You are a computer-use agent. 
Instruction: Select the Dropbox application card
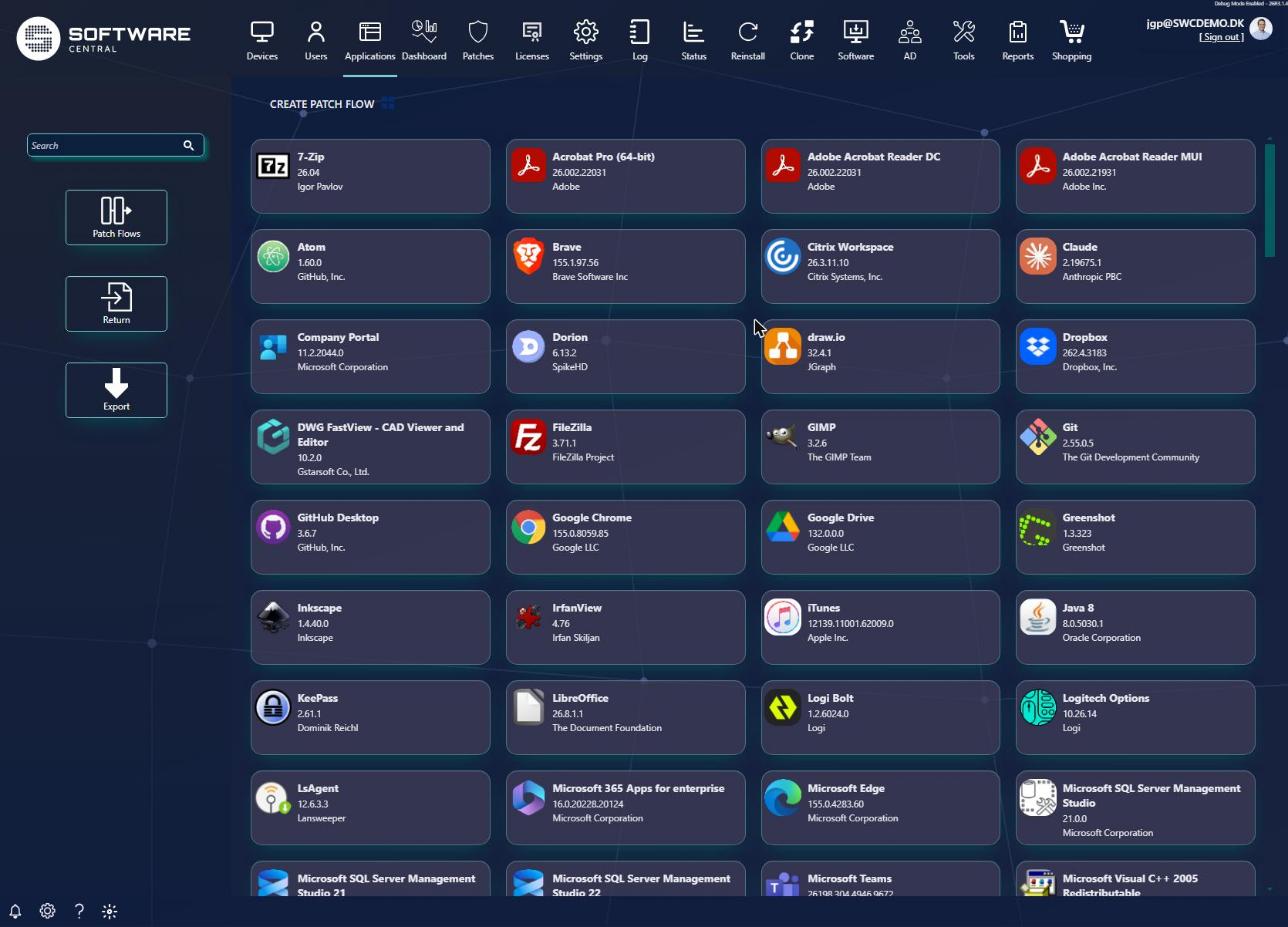point(1135,356)
